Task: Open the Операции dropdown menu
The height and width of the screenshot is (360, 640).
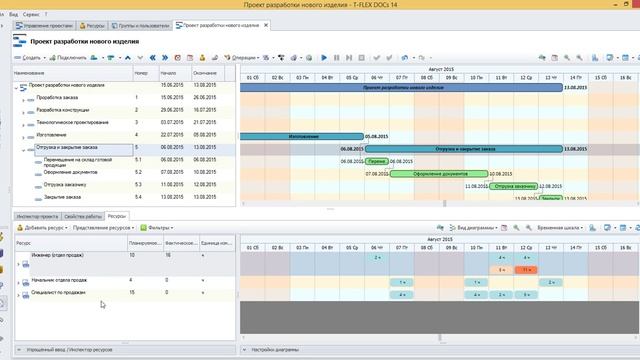Action: (x=242, y=58)
